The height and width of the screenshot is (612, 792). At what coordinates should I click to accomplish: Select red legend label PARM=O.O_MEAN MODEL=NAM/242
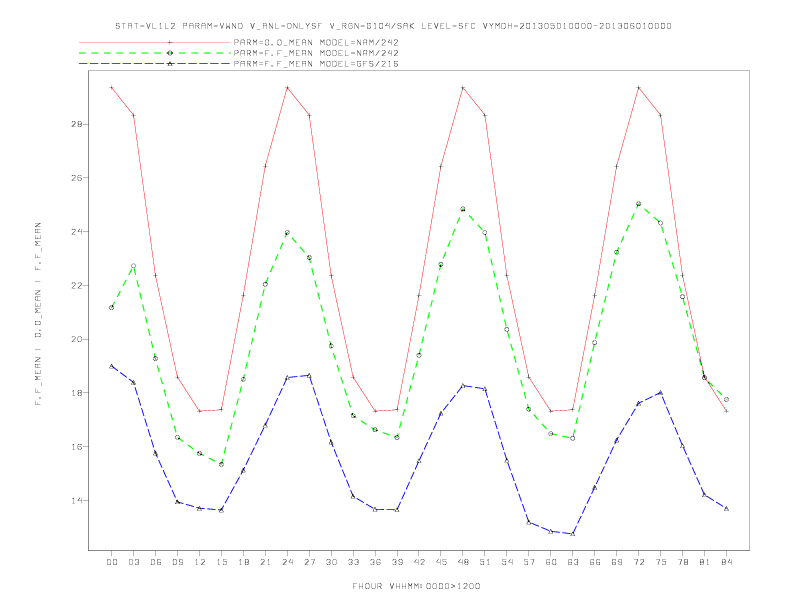tap(316, 42)
